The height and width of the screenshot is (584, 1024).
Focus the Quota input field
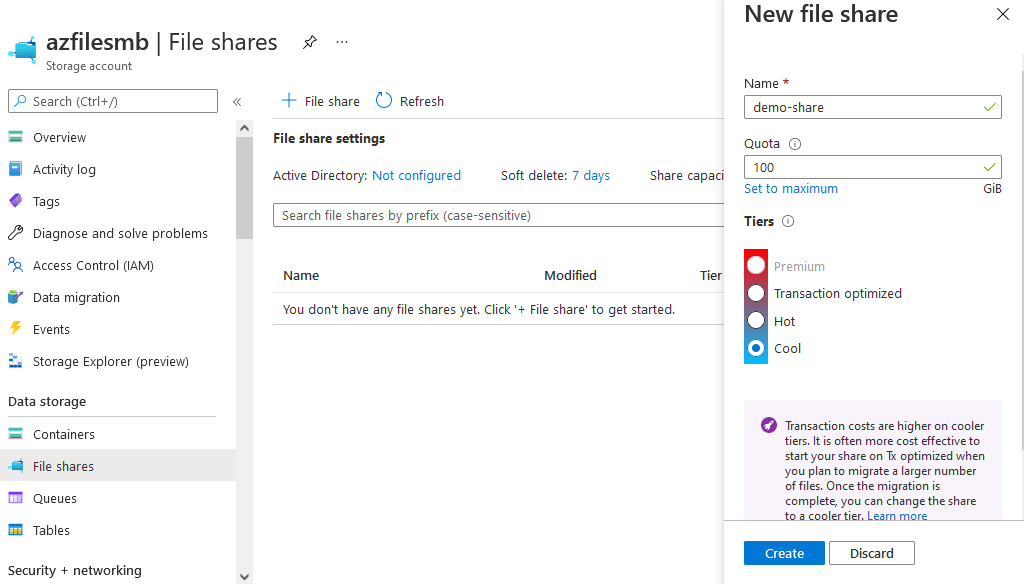coord(872,167)
